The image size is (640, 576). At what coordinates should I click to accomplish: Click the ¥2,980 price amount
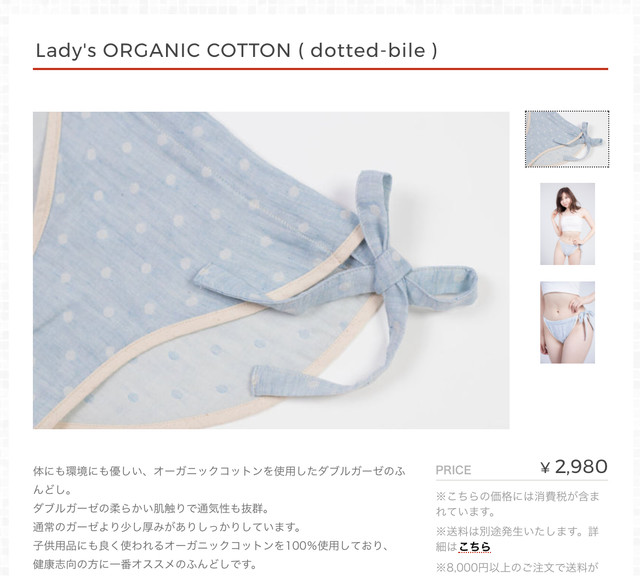[x=573, y=467]
